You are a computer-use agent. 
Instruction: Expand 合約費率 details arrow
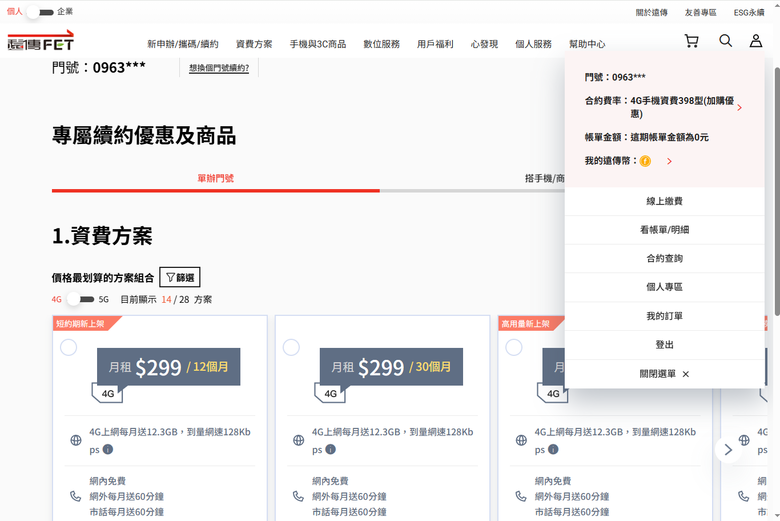740,107
